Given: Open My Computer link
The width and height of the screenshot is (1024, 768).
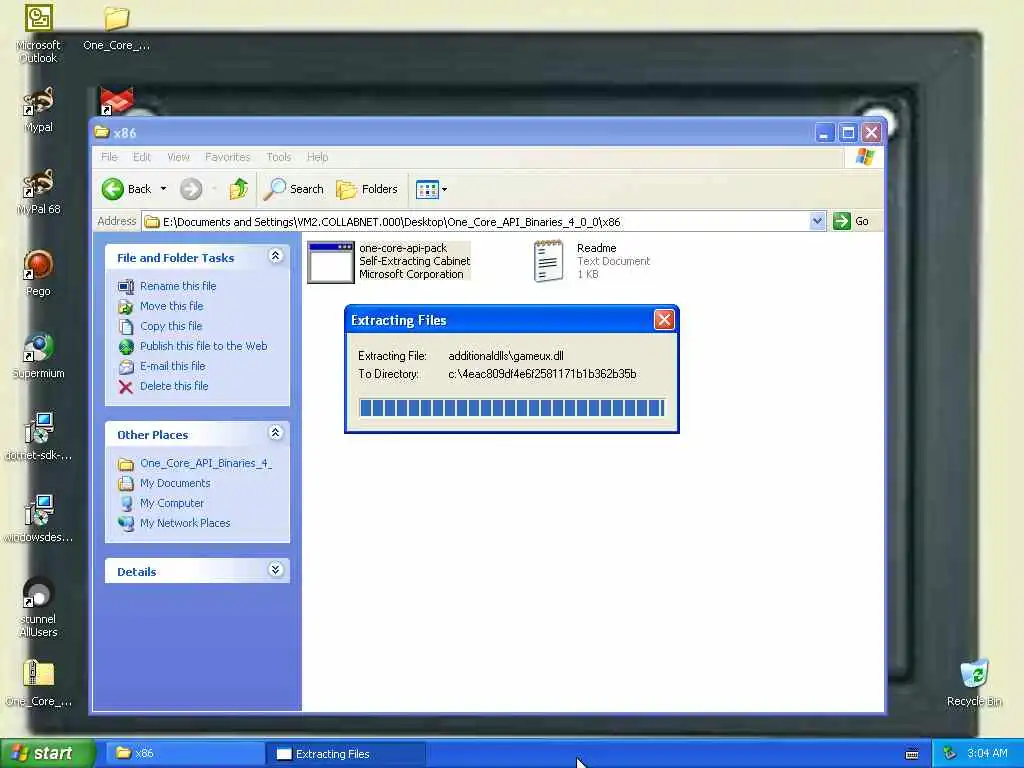Looking at the screenshot, I should (172, 503).
